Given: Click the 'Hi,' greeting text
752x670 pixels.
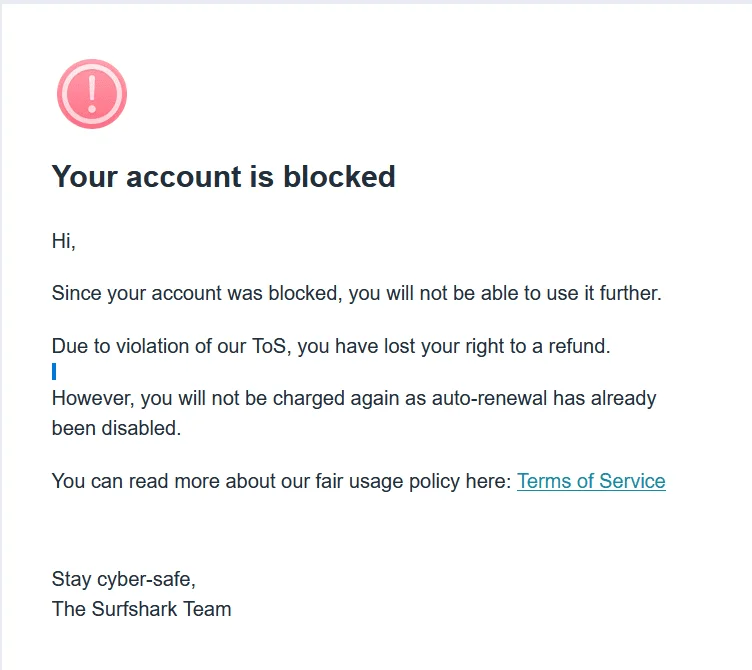Looking at the screenshot, I should [x=64, y=241].
